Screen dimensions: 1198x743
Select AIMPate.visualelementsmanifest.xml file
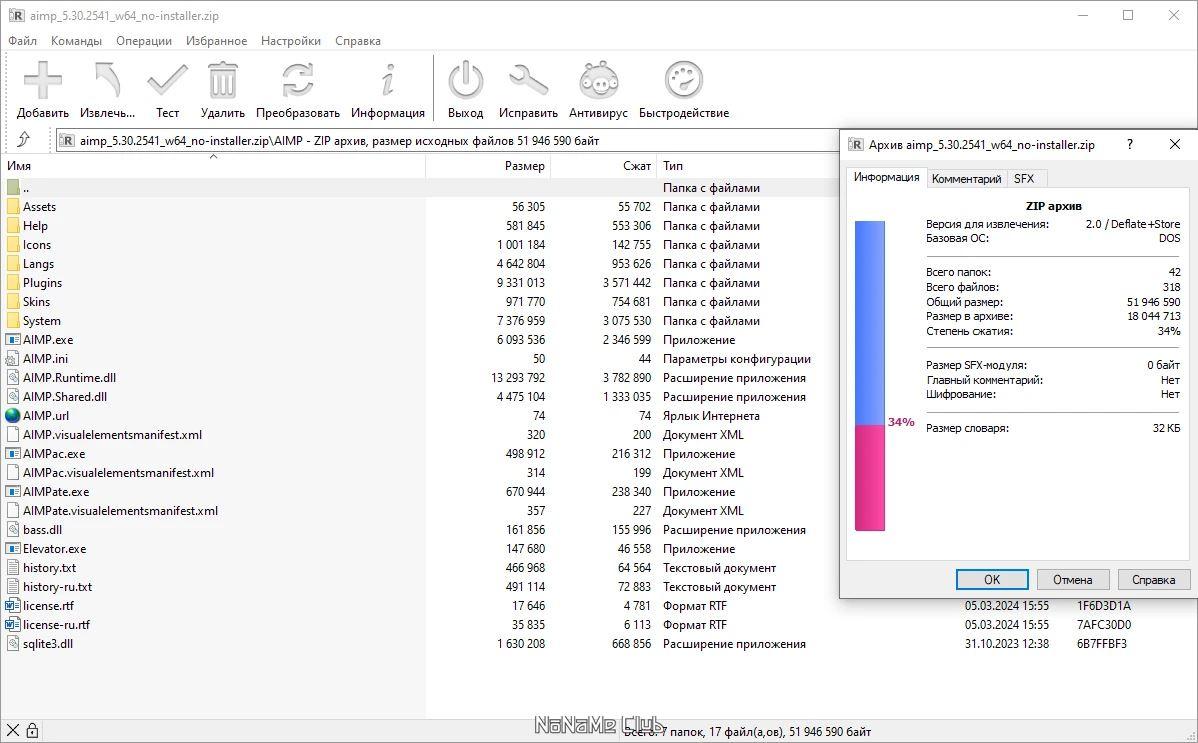click(120, 511)
